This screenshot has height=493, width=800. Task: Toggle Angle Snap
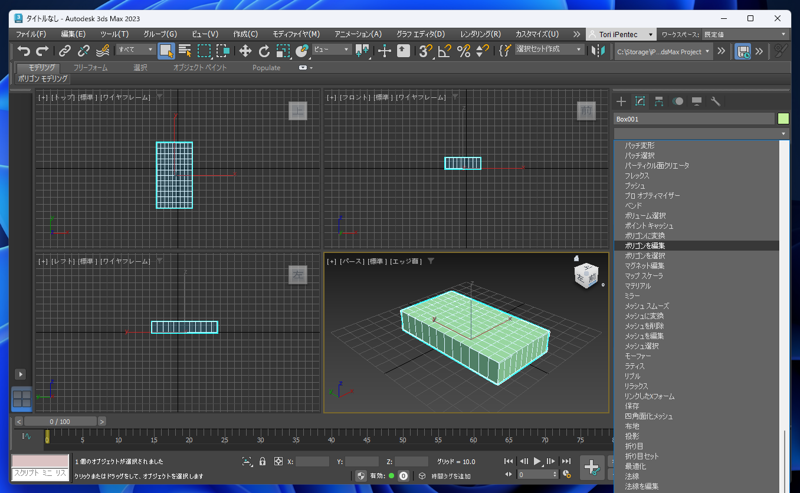point(444,51)
